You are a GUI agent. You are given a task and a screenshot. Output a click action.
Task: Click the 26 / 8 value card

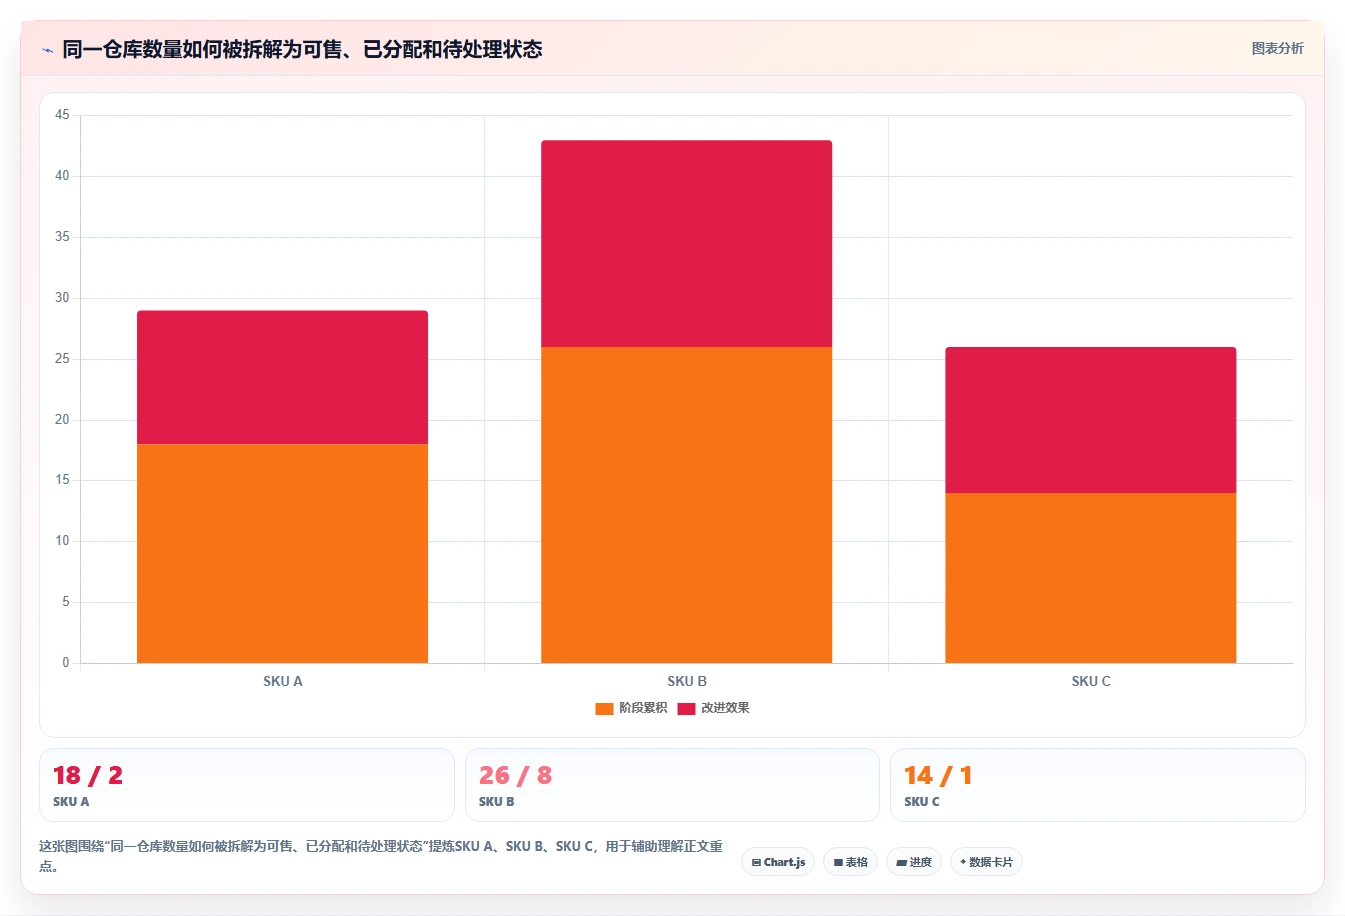[672, 785]
